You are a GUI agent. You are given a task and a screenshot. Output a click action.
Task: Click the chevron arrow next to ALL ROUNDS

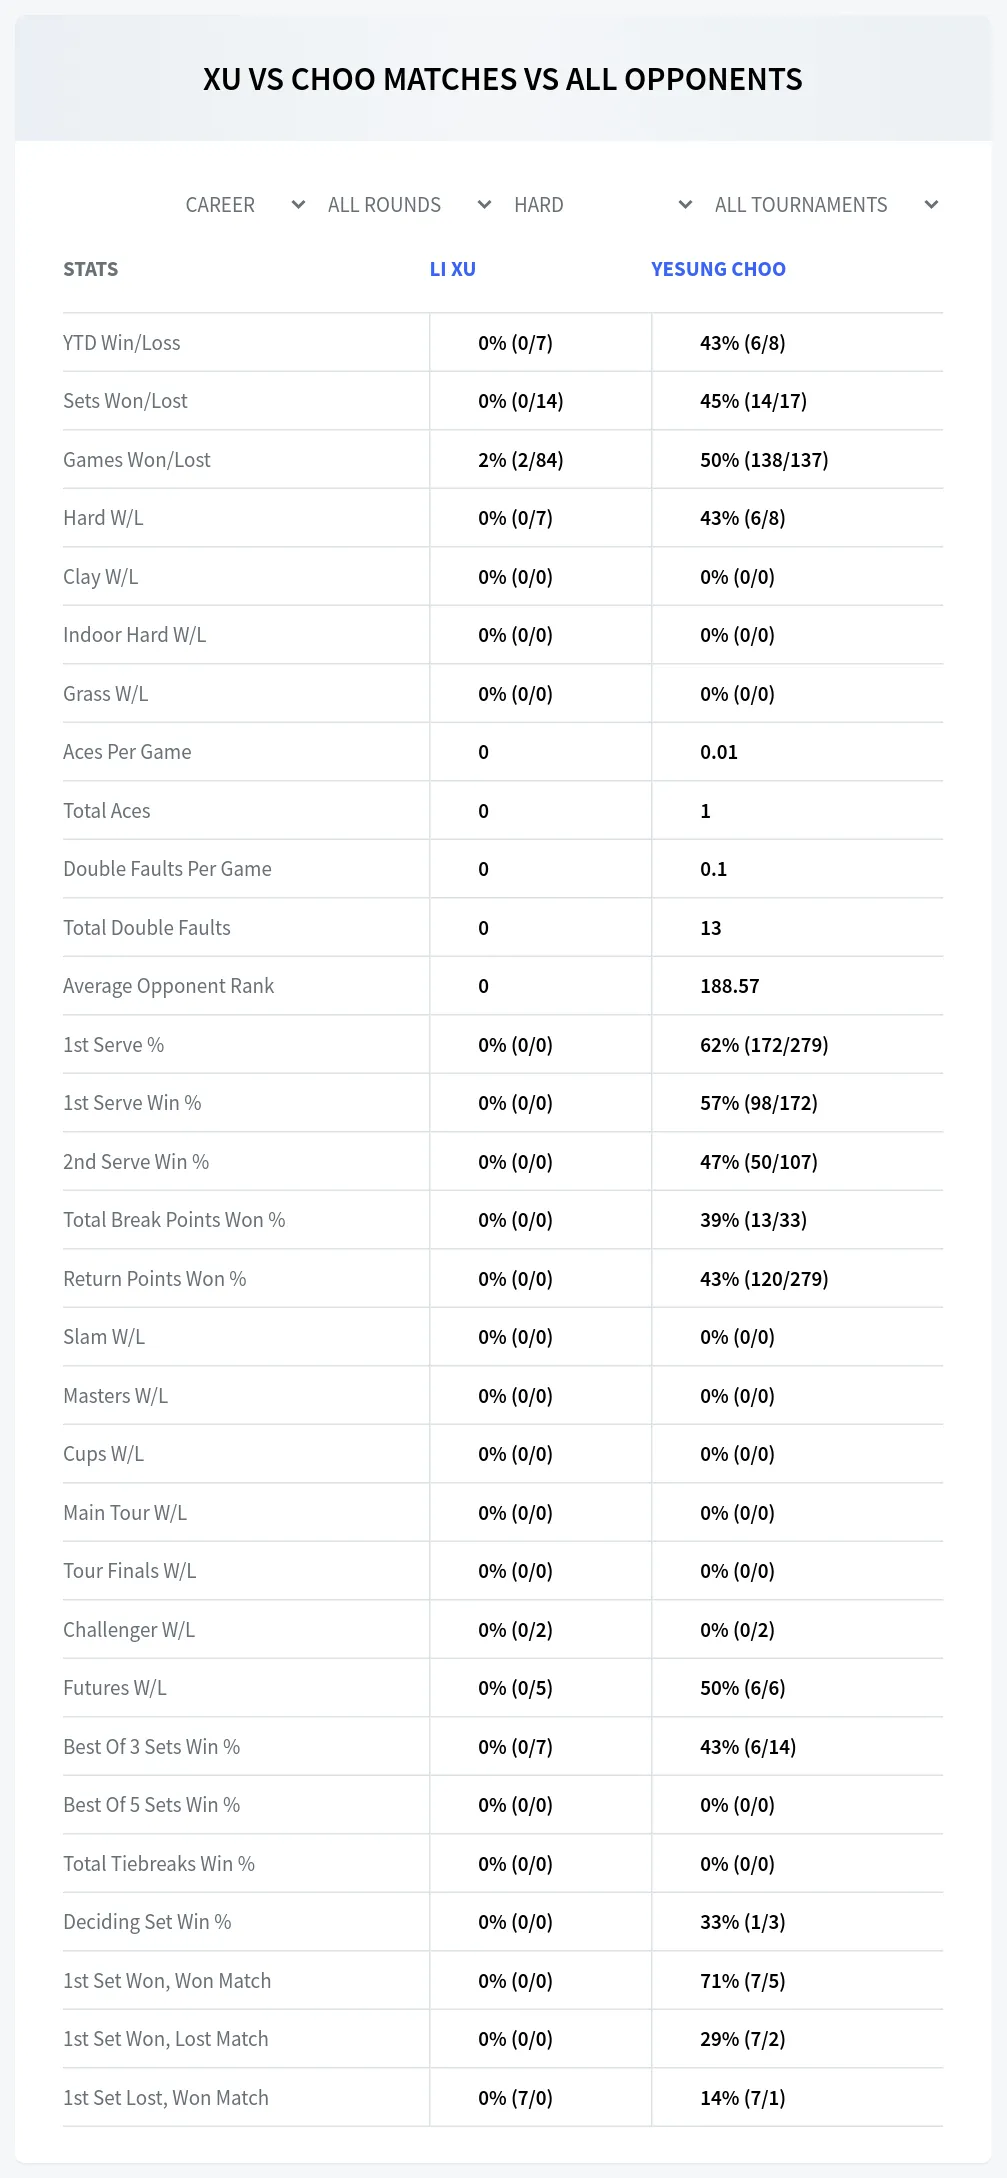[485, 205]
